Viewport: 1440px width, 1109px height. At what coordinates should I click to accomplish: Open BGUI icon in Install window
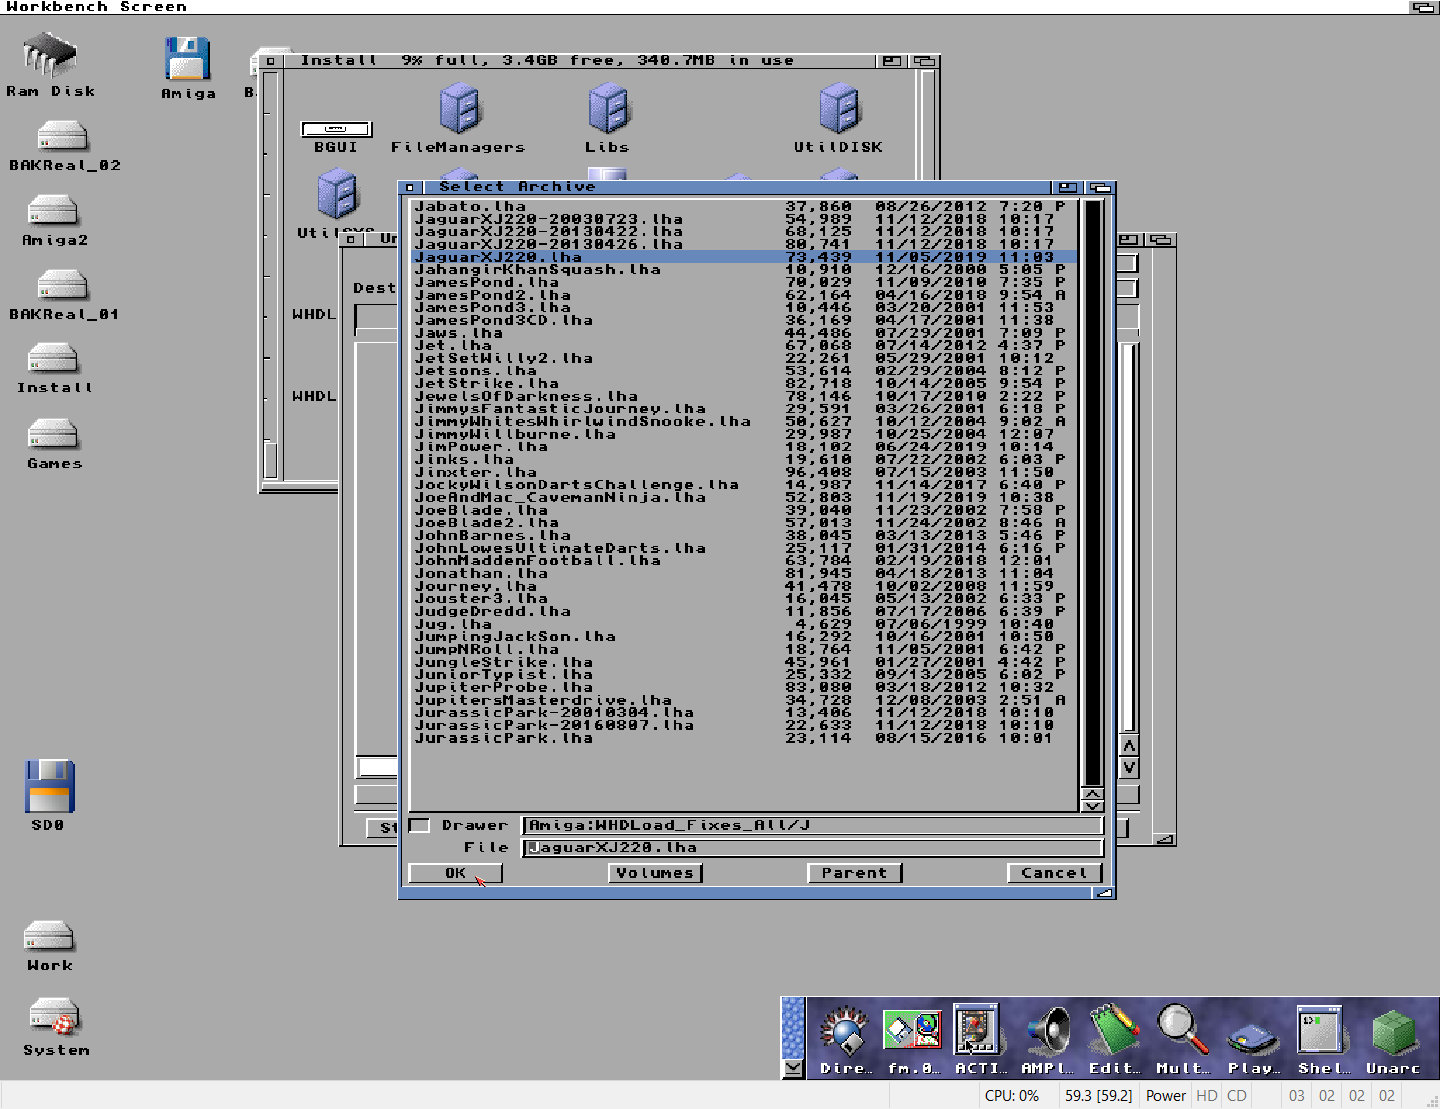coord(336,129)
